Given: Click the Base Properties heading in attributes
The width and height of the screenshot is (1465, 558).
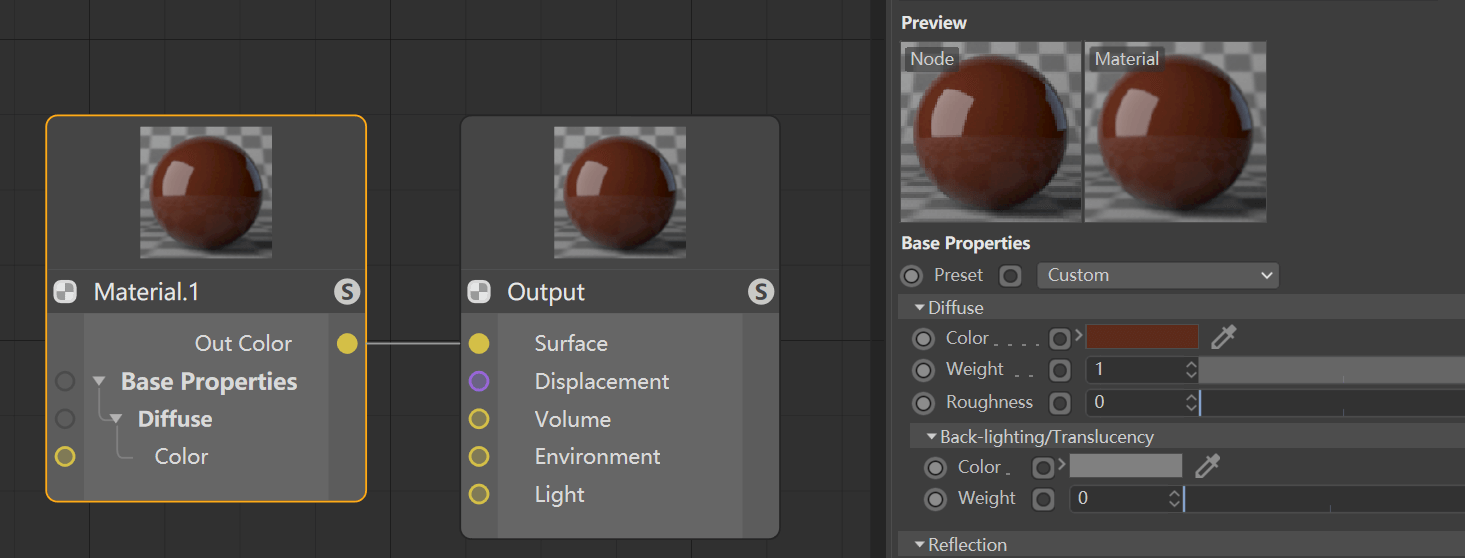Looking at the screenshot, I should pyautogui.click(x=966, y=243).
